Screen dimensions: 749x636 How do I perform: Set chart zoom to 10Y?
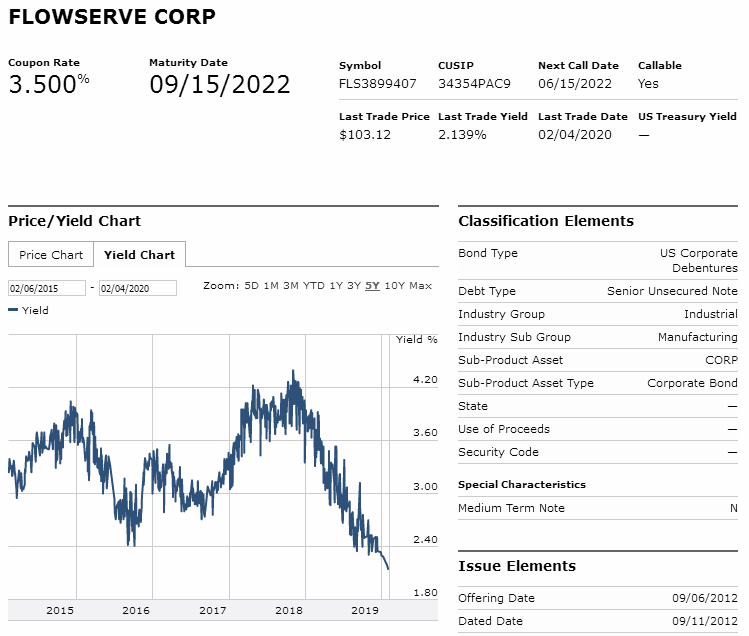395,286
